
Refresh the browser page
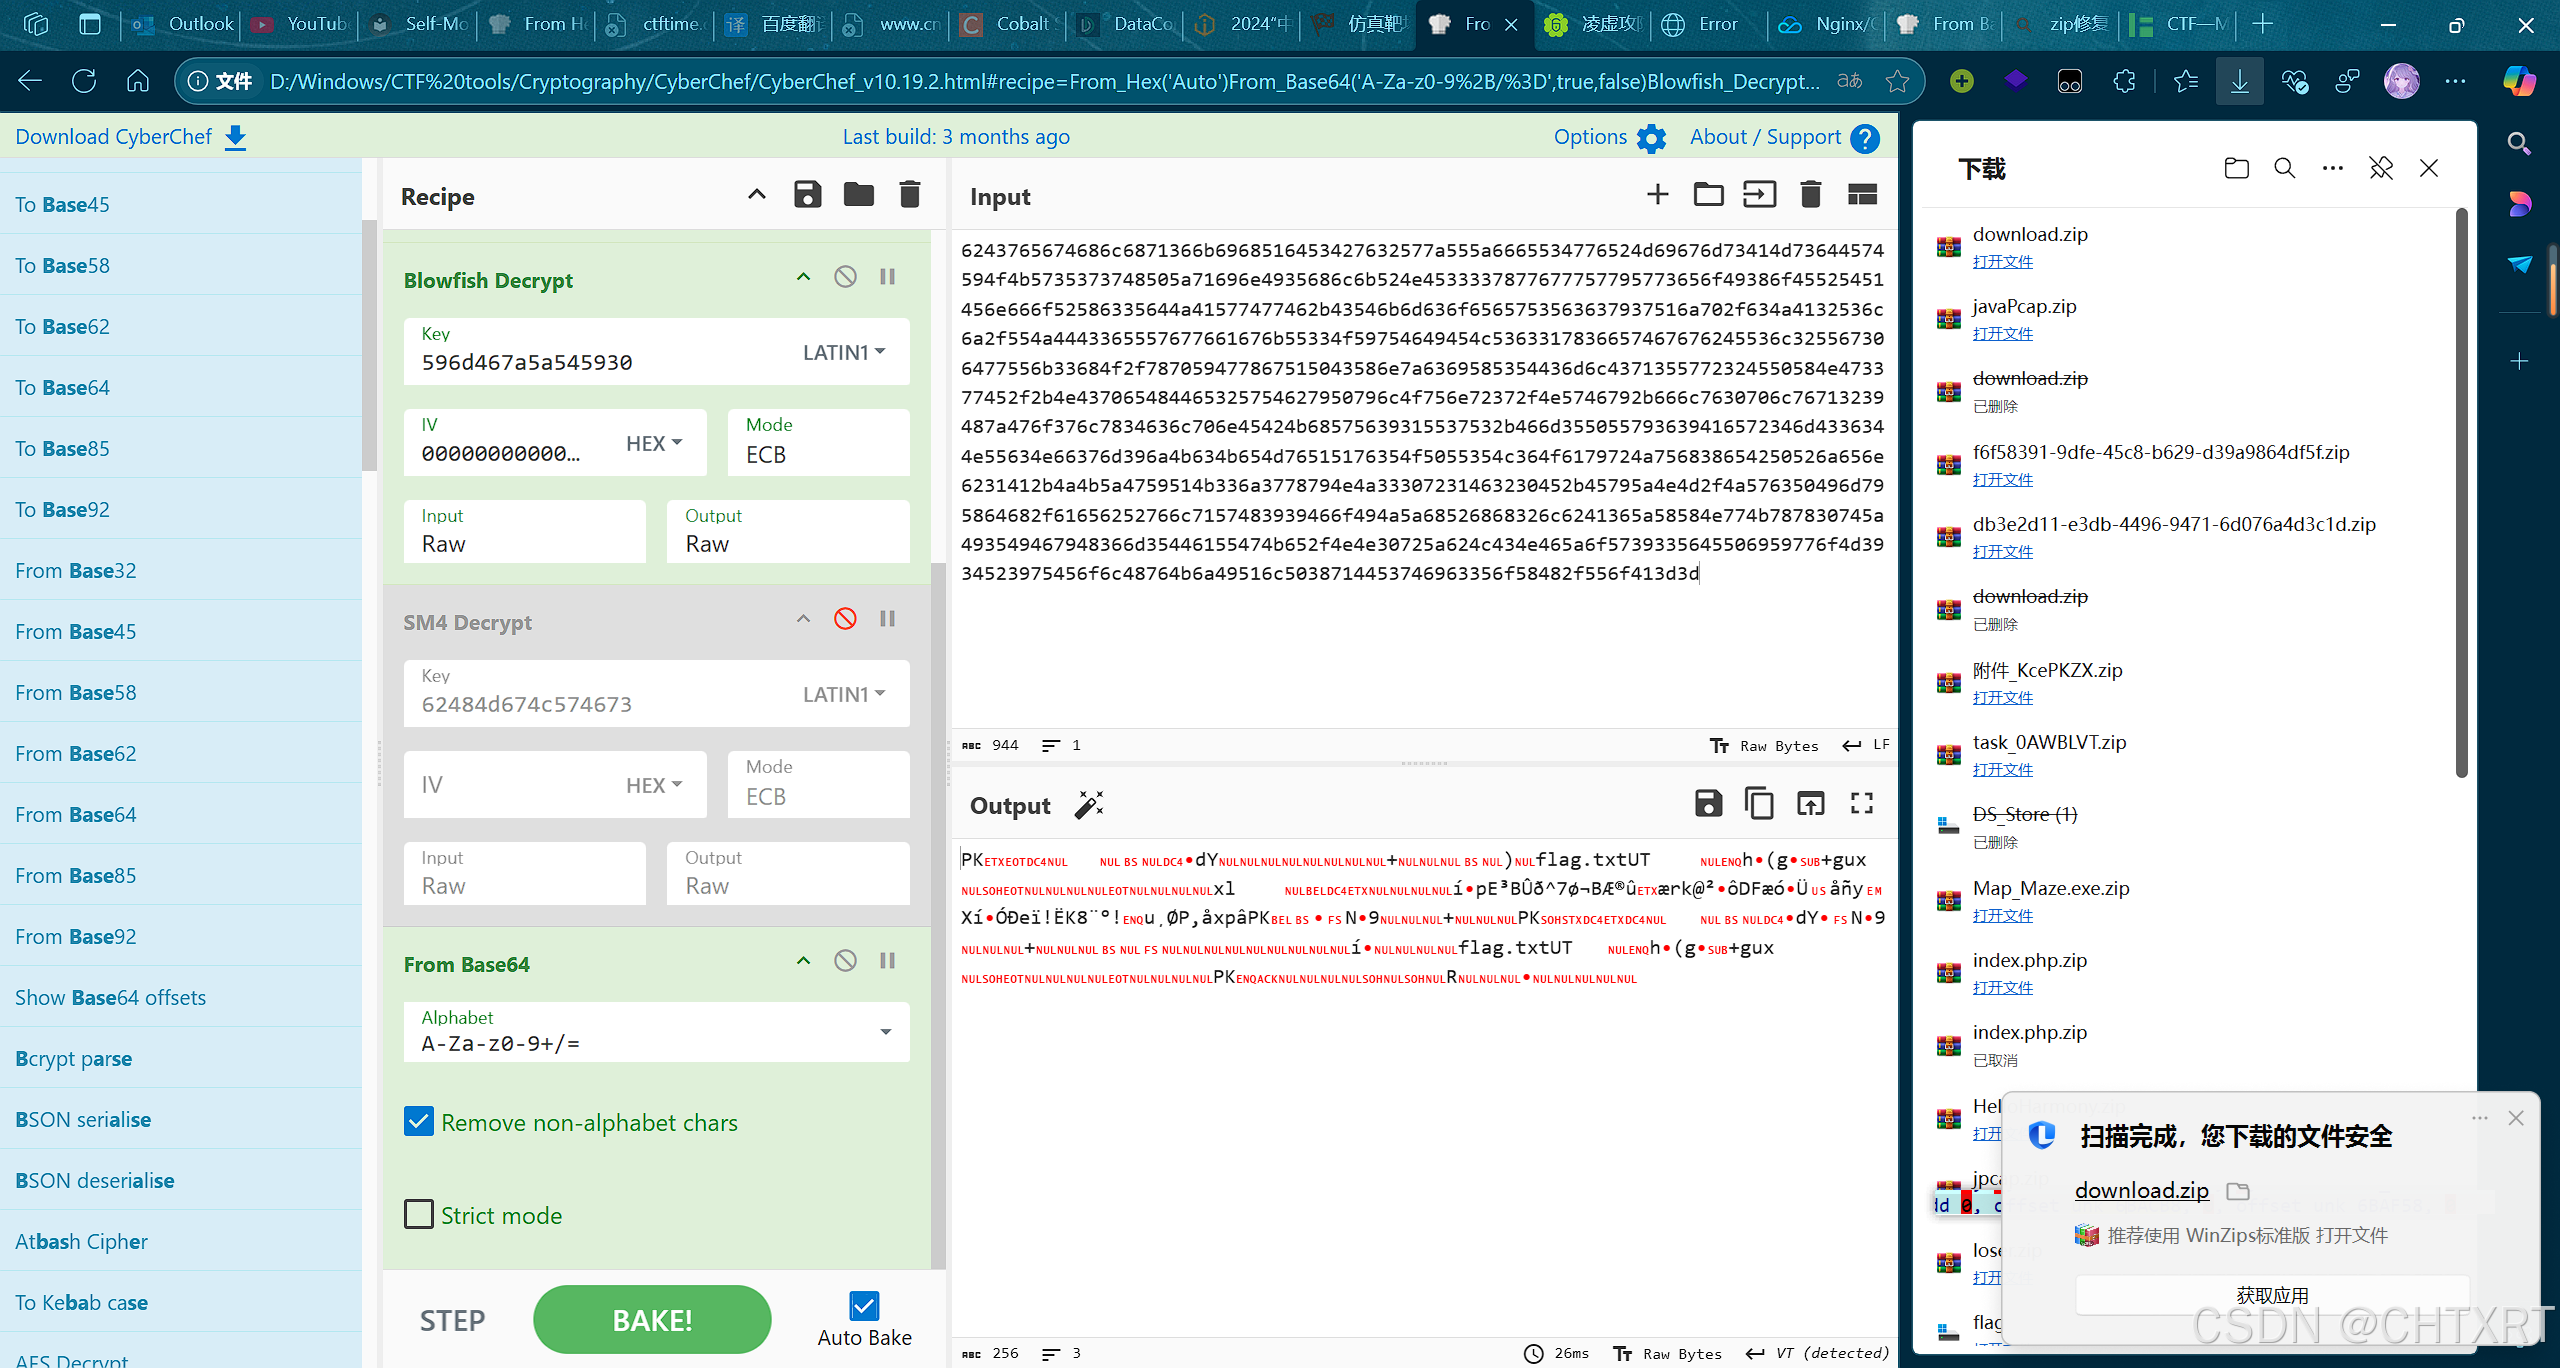click(84, 81)
